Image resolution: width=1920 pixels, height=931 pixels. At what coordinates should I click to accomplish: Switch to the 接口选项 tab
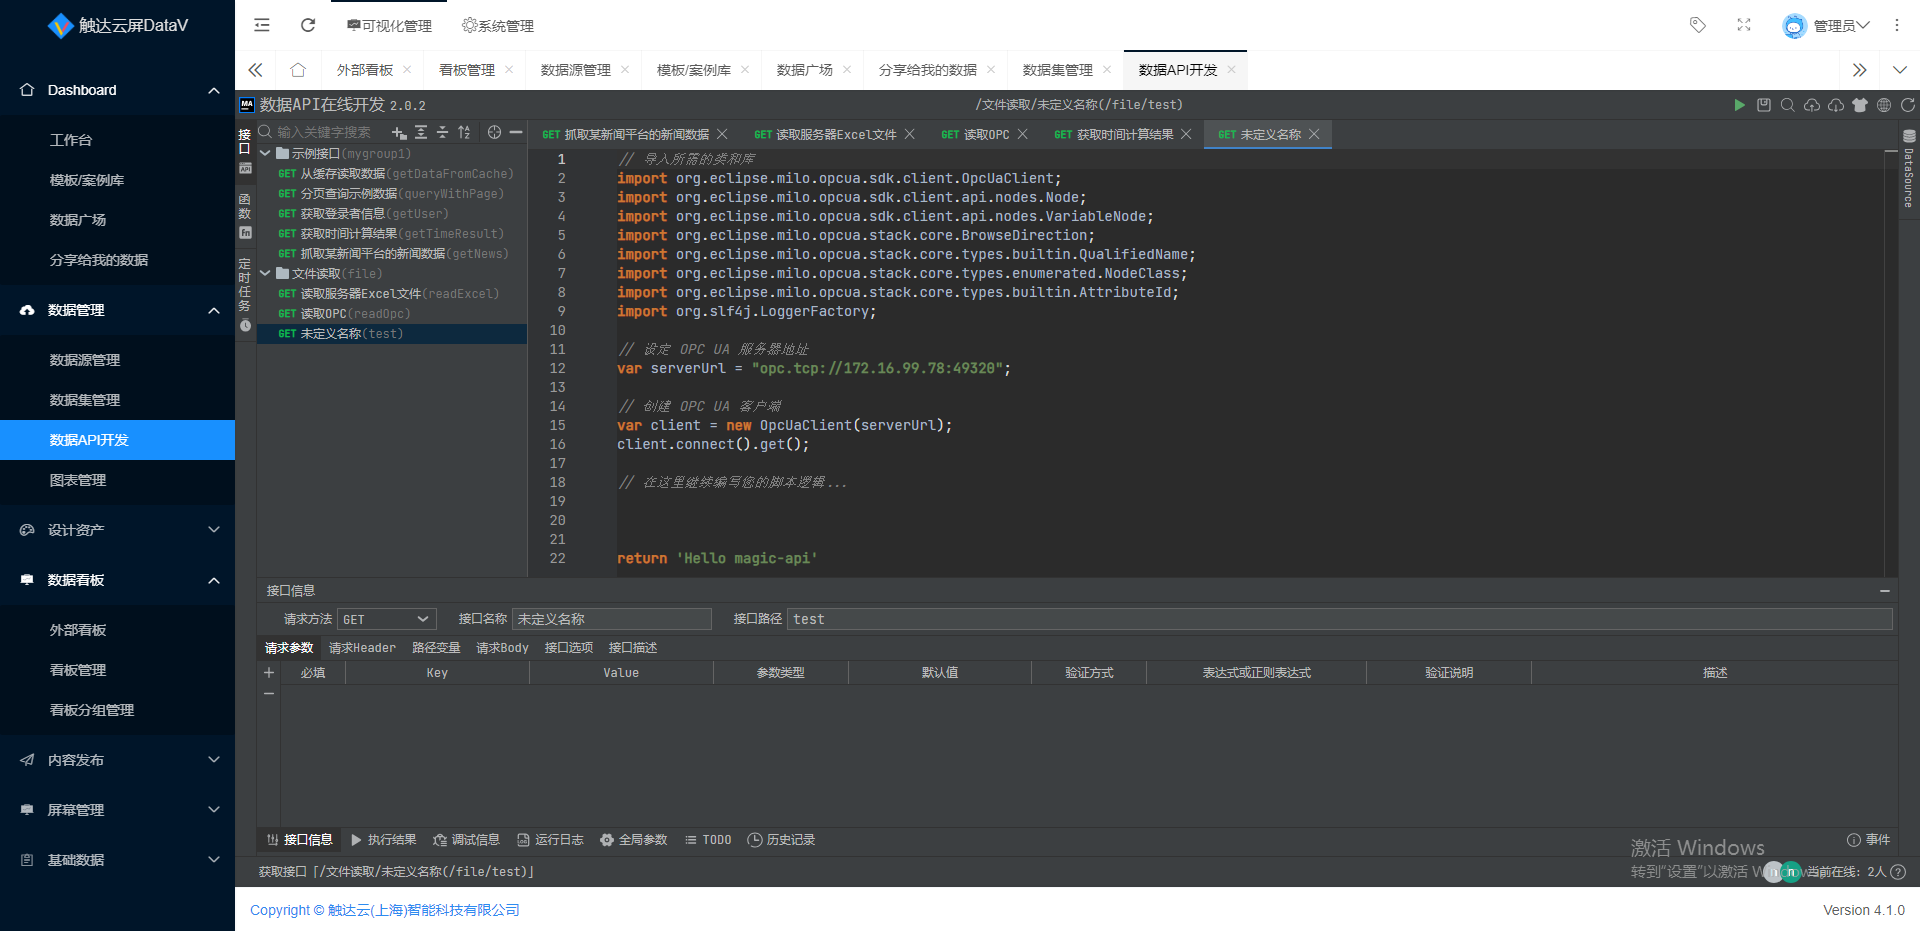(569, 648)
